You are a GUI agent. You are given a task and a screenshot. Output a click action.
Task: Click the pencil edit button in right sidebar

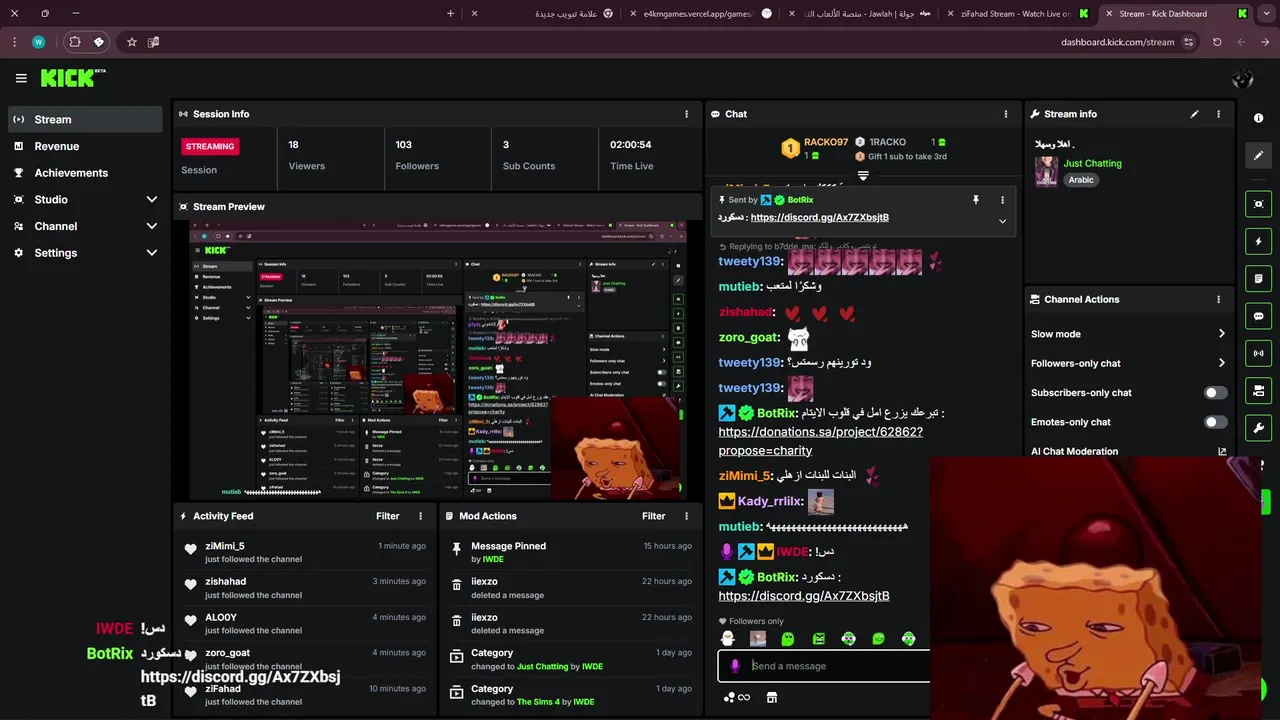(x=1258, y=155)
